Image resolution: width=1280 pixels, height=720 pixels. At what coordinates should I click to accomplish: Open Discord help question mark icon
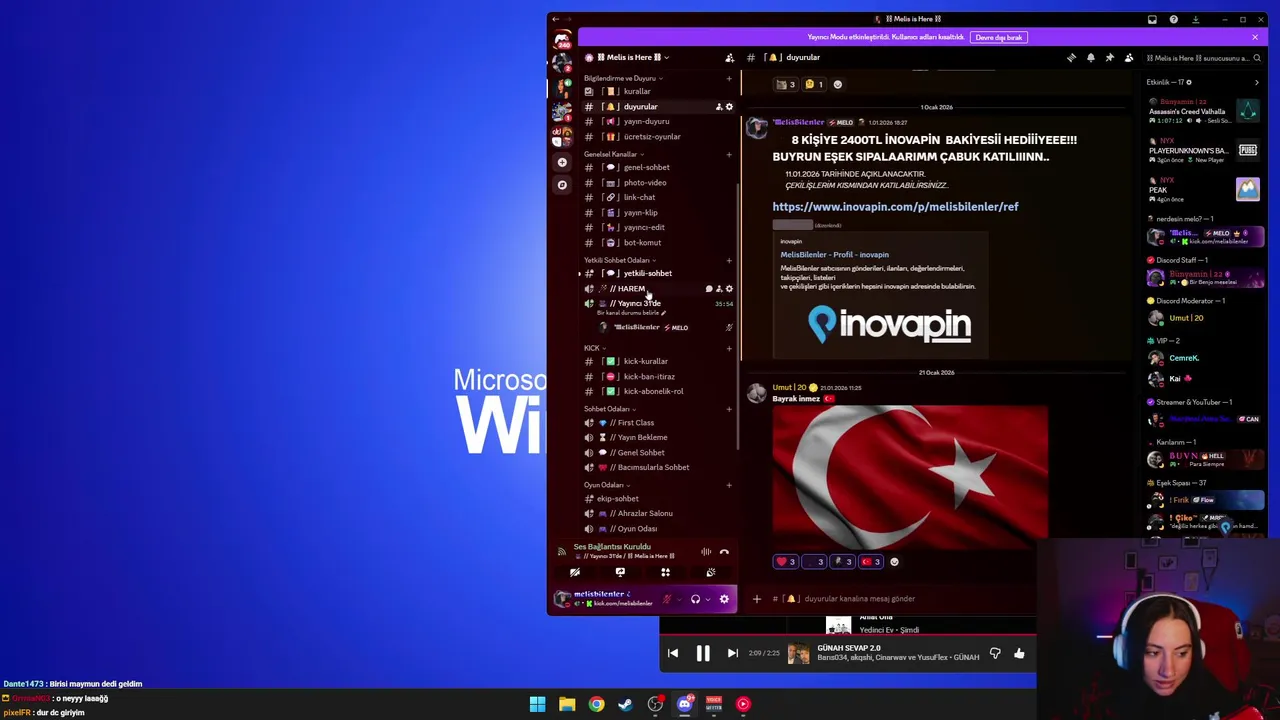coord(1173,19)
